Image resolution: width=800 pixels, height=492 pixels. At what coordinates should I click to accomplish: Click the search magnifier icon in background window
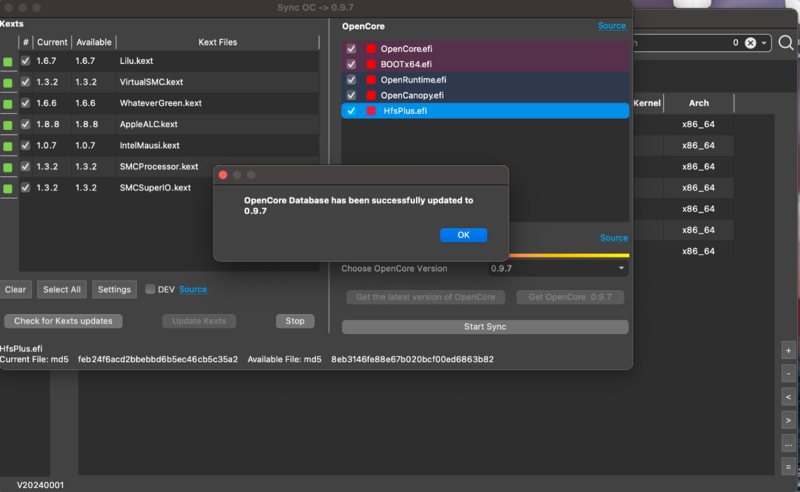pyautogui.click(x=786, y=43)
